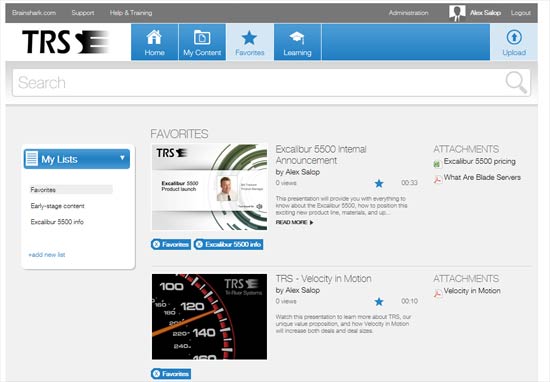Screen dimensions: 550x382
Task: Open the Velocity in Motion attachment
Action: pyautogui.click(x=472, y=291)
